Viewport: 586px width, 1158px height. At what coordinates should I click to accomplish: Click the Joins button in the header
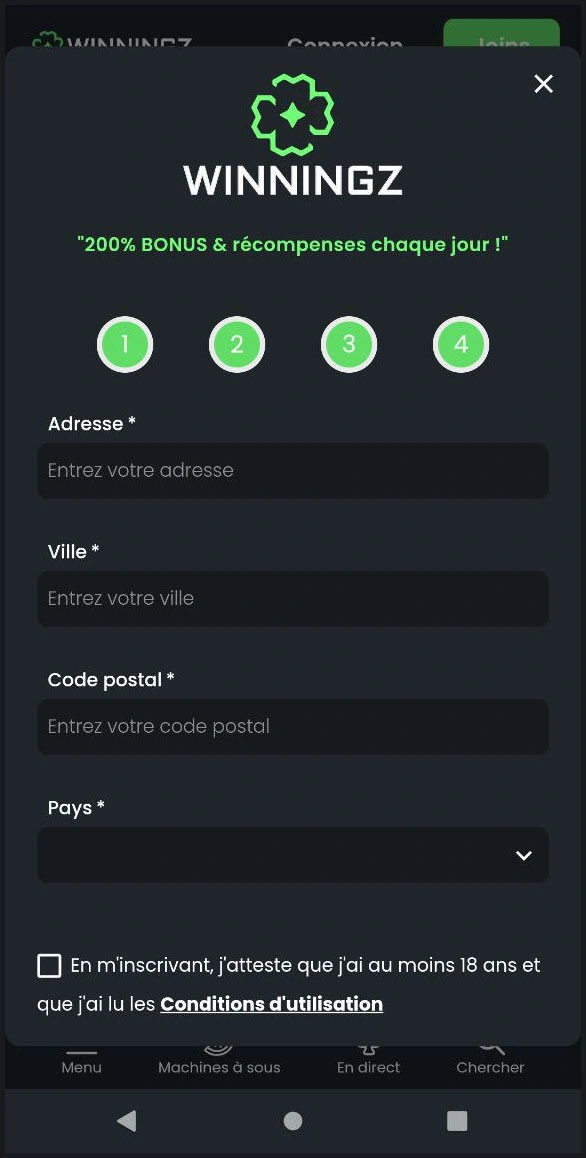tap(501, 44)
